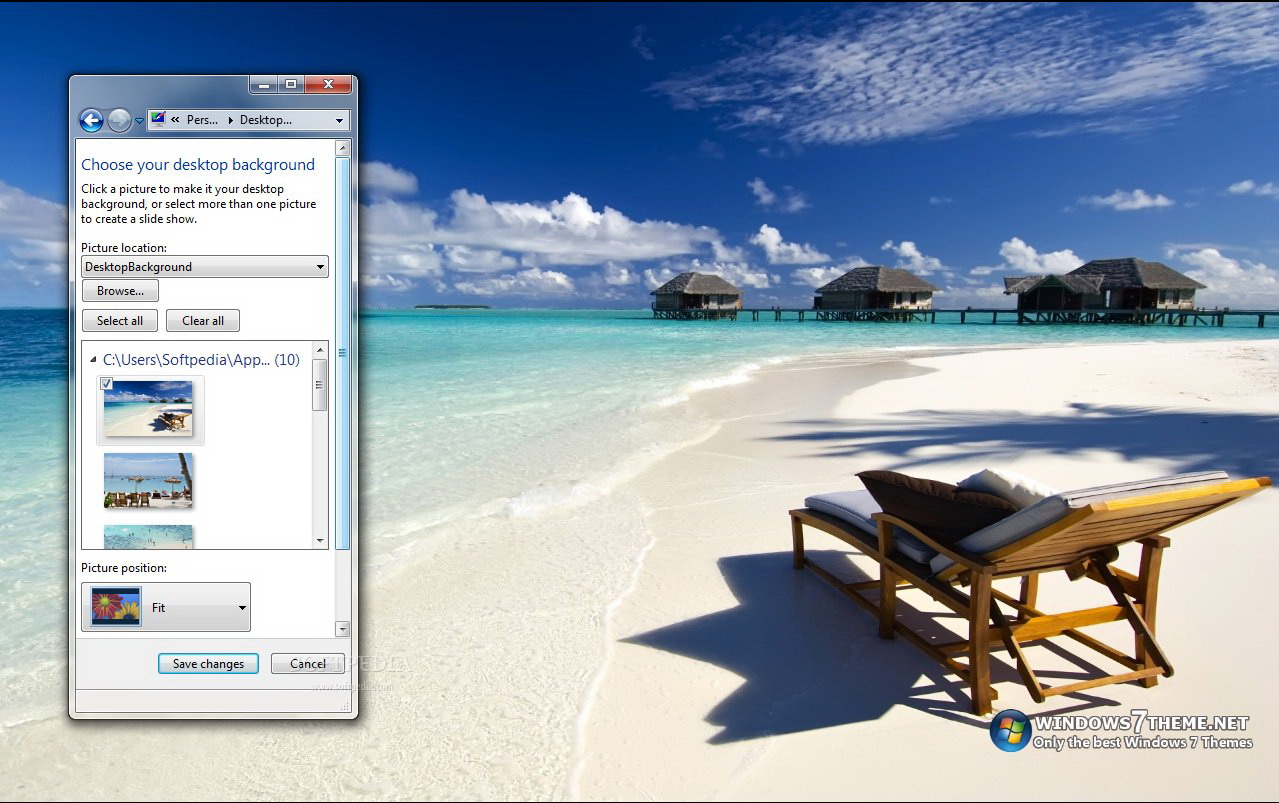Screen dimensions: 1279x803
Task: Open the recent pages arrow beside Forward
Action: point(139,121)
